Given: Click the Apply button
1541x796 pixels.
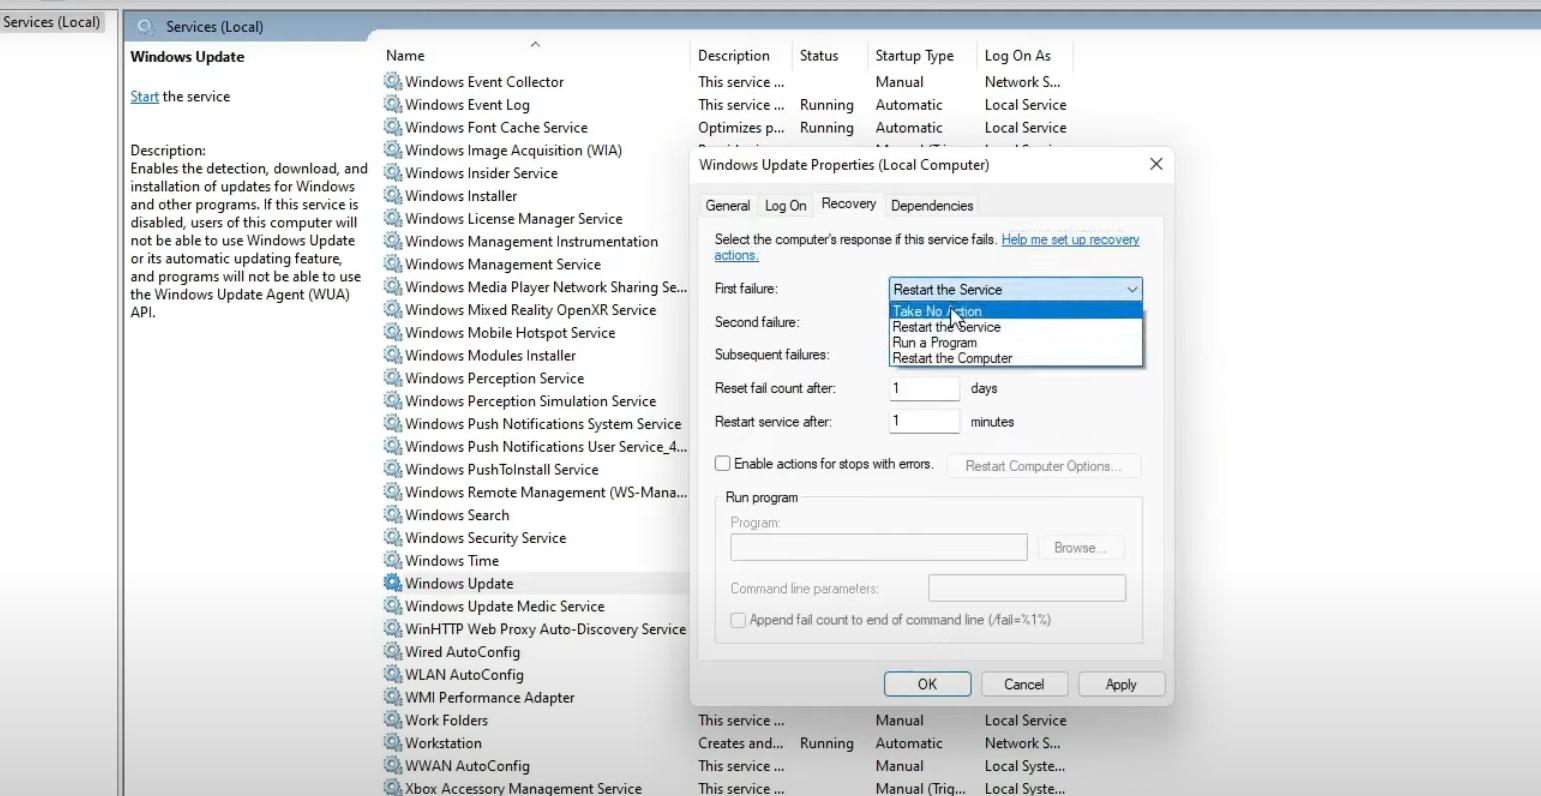Looking at the screenshot, I should tap(1120, 684).
